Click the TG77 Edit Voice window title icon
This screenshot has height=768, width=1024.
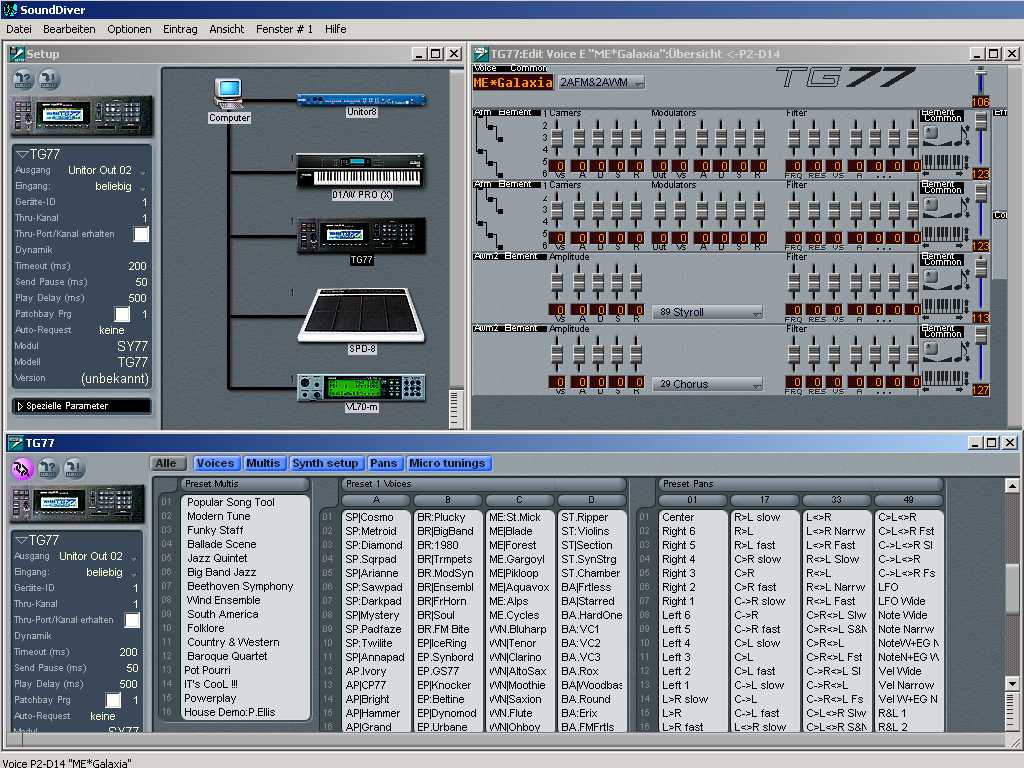tap(481, 54)
